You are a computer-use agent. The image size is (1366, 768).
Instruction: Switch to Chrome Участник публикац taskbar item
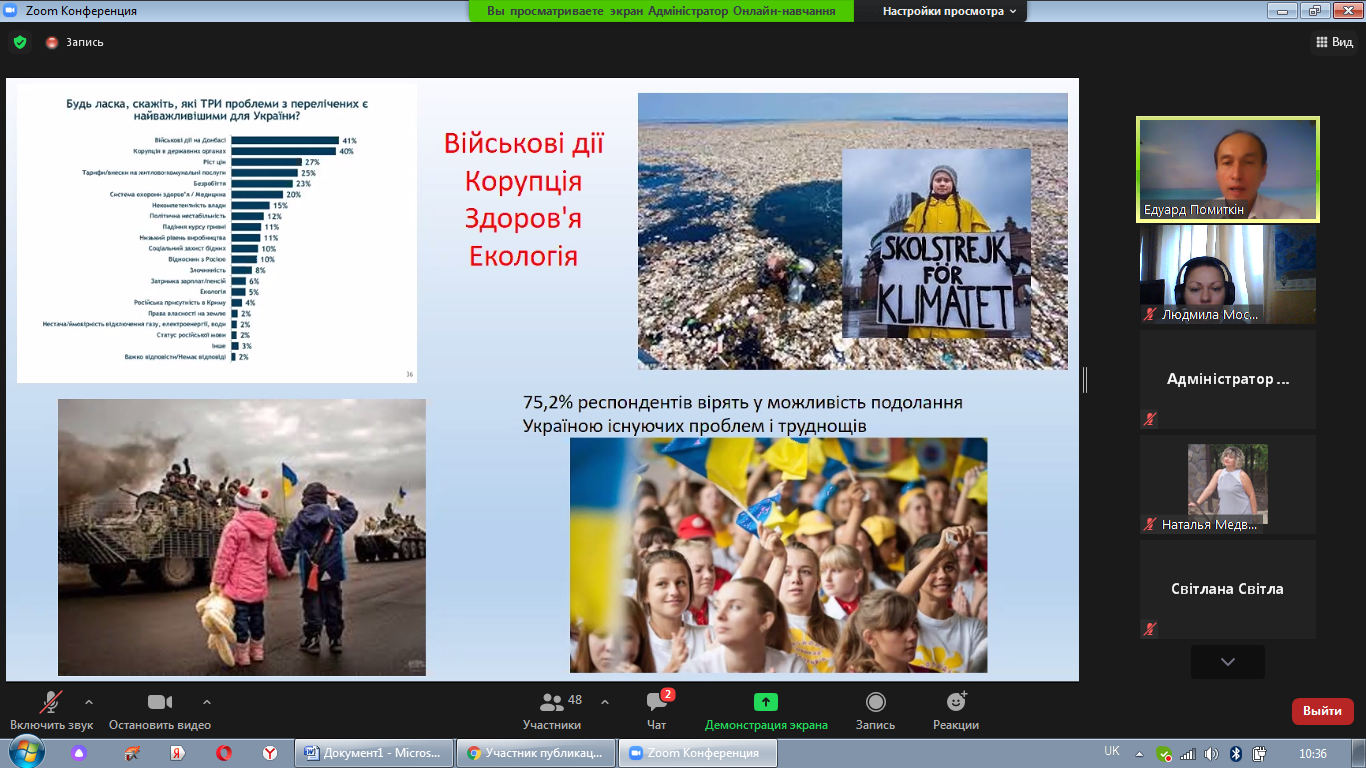tap(535, 753)
